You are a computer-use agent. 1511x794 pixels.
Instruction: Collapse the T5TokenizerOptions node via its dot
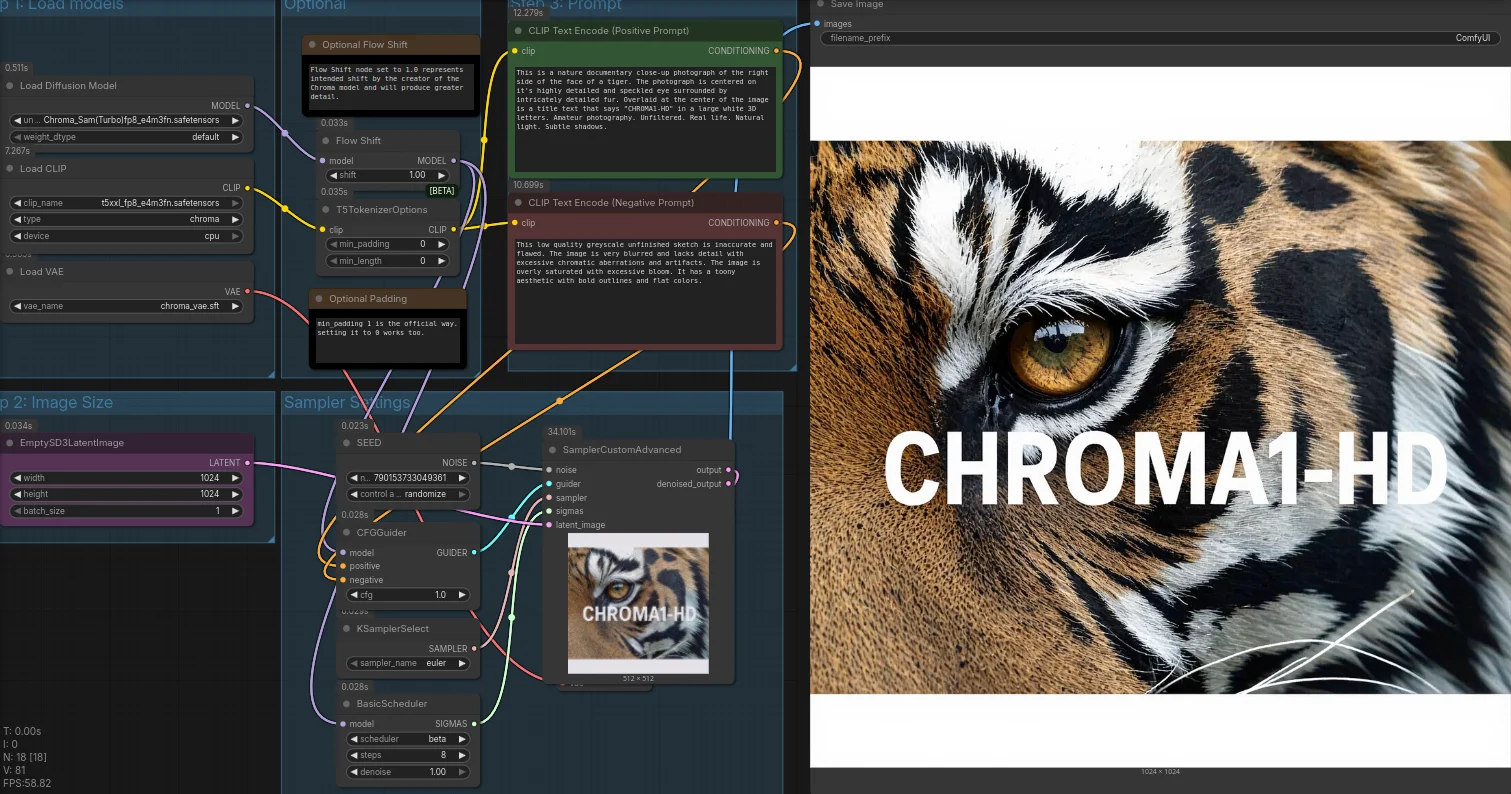326,210
